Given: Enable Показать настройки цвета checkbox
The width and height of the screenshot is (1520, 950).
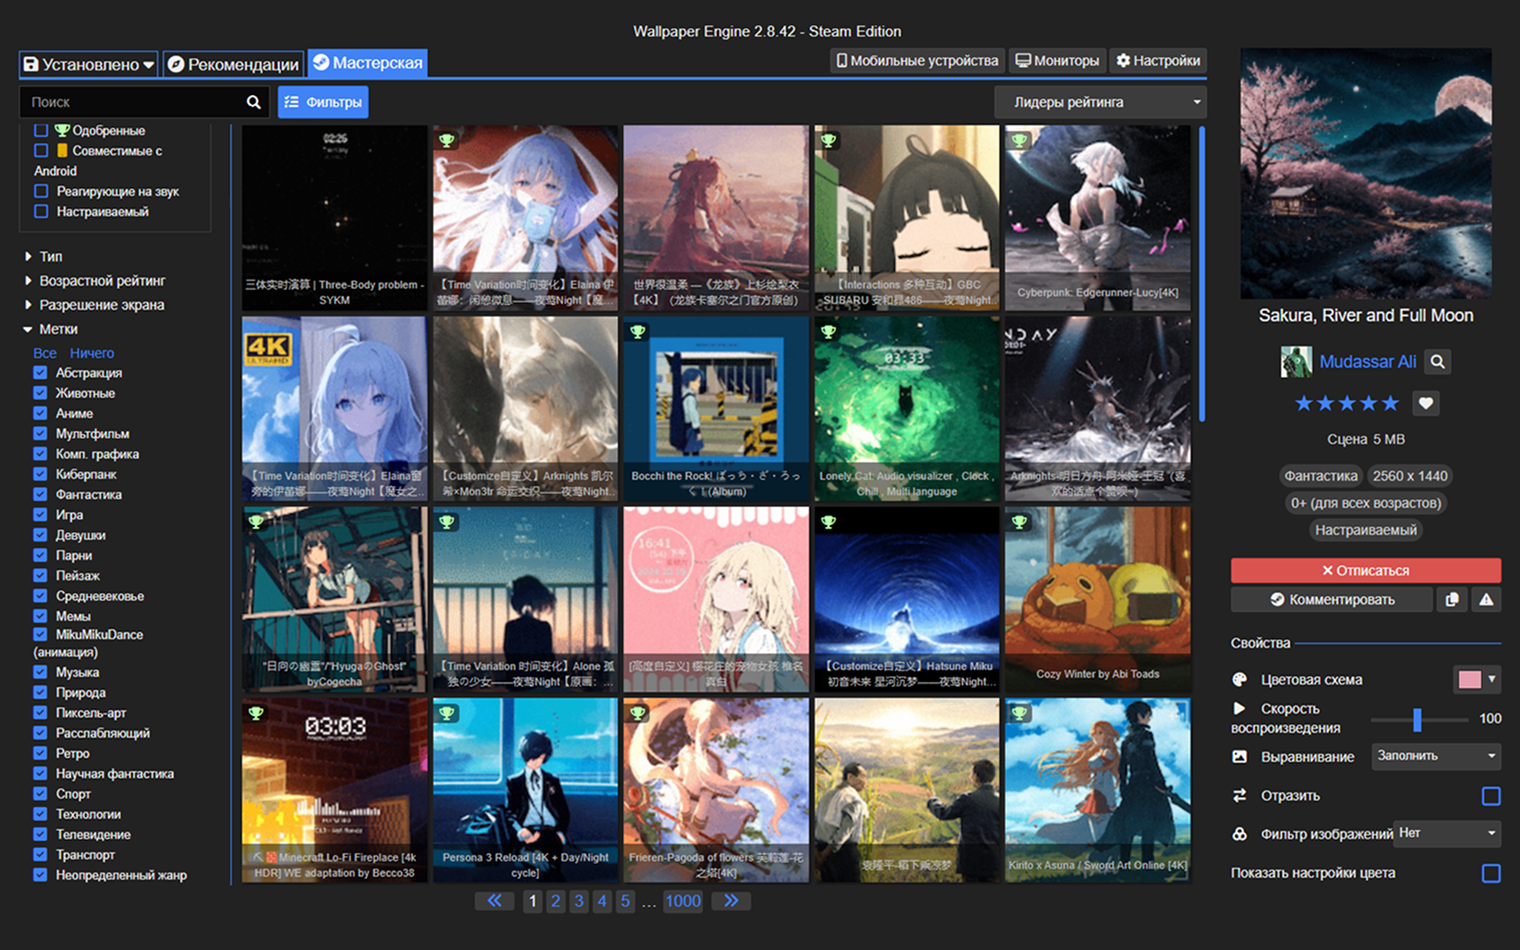Looking at the screenshot, I should [1491, 873].
